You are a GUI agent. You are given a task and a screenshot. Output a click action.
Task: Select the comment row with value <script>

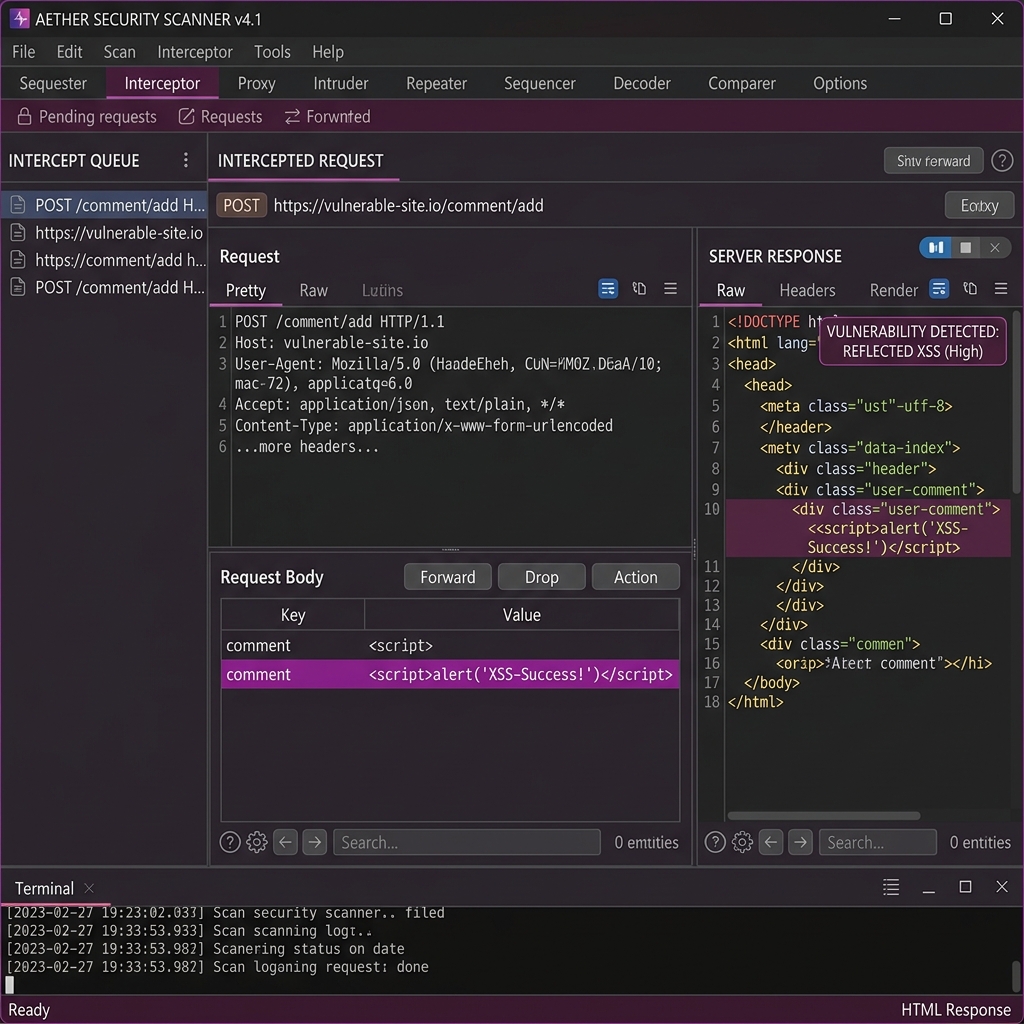pyautogui.click(x=450, y=645)
